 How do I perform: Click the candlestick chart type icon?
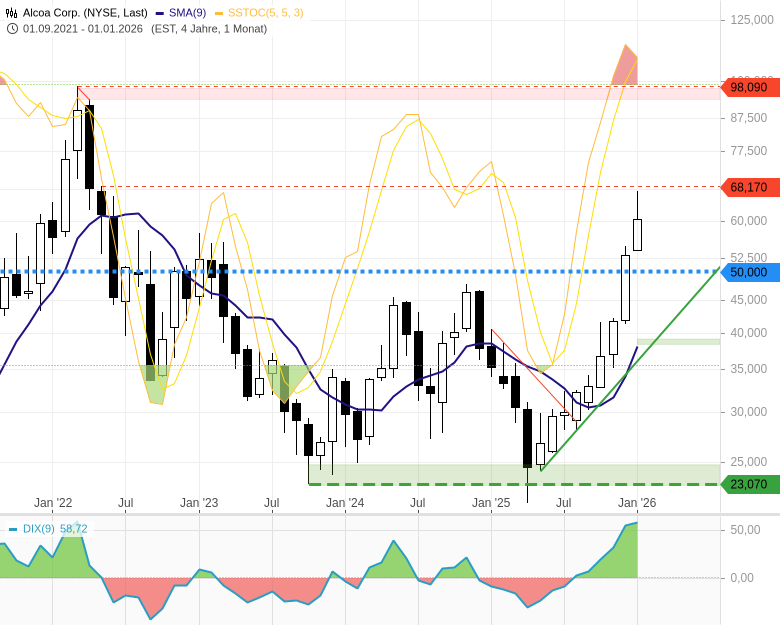coord(12,13)
